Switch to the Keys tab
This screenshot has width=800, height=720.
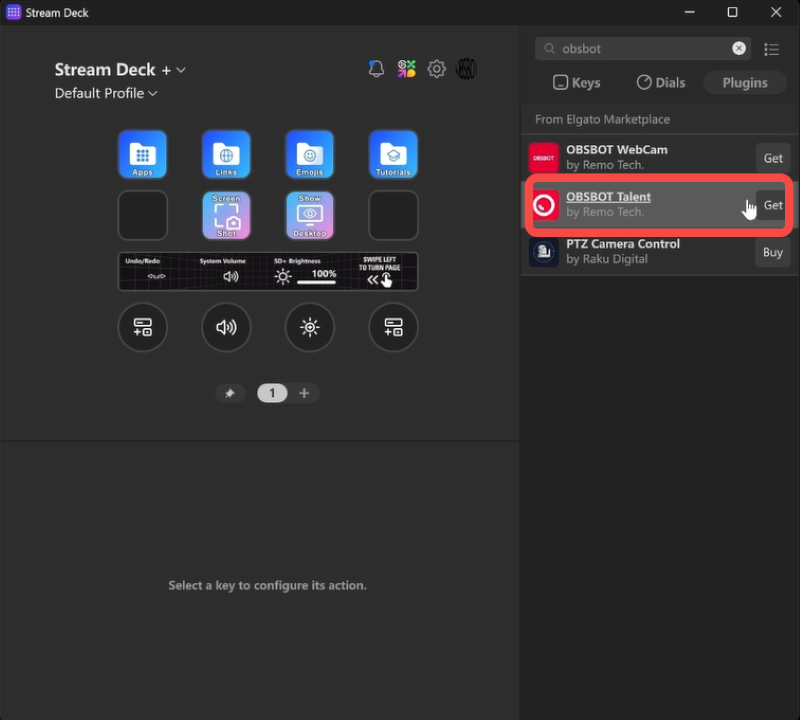coord(577,83)
